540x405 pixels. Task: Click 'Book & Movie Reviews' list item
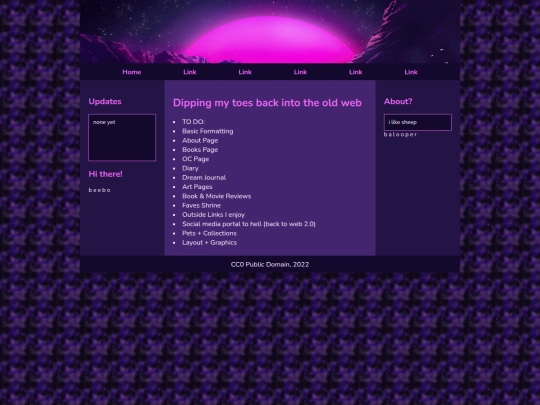217,196
